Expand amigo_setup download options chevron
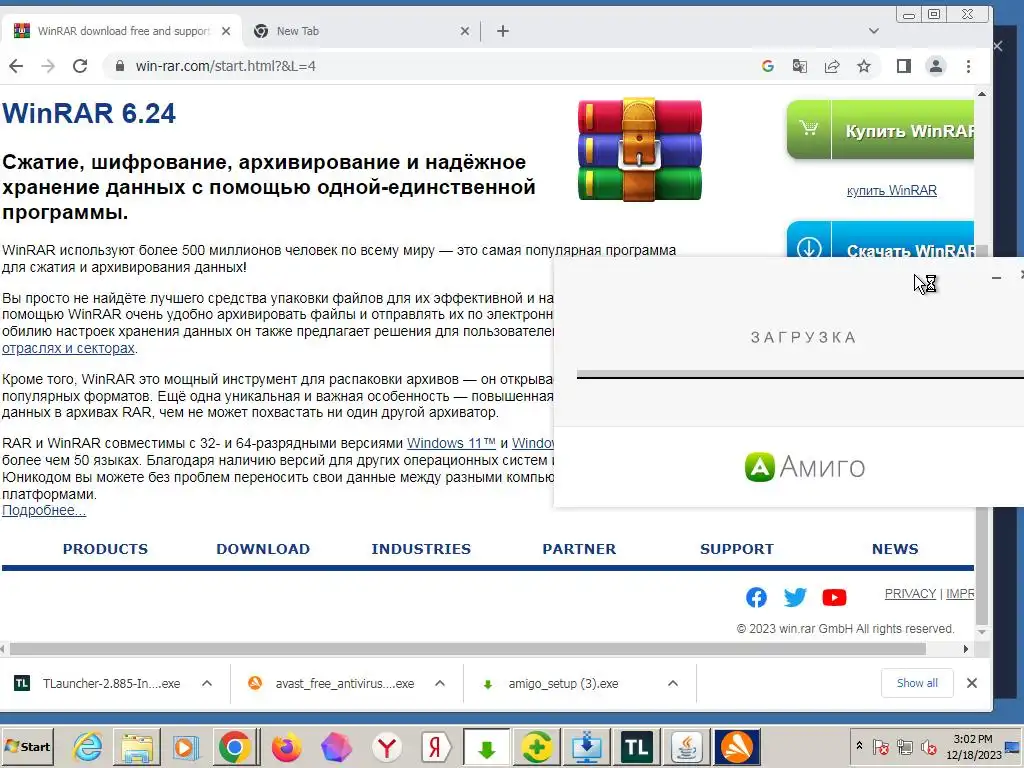1024x768 pixels. (673, 683)
